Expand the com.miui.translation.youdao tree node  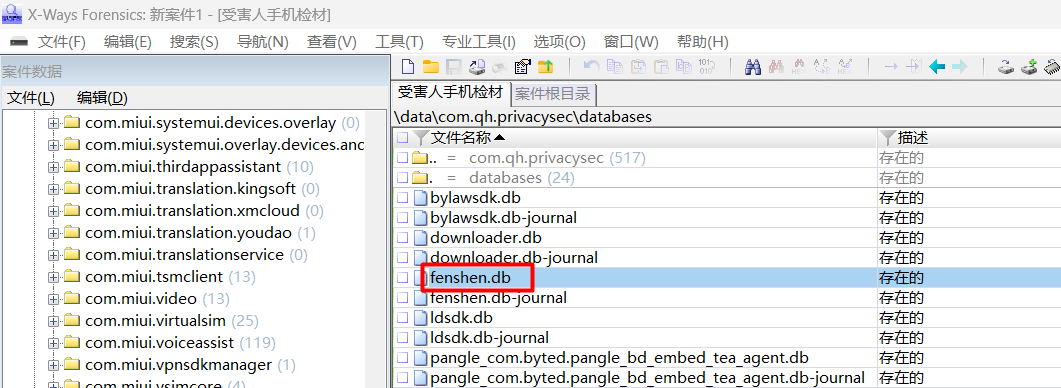pos(53,234)
